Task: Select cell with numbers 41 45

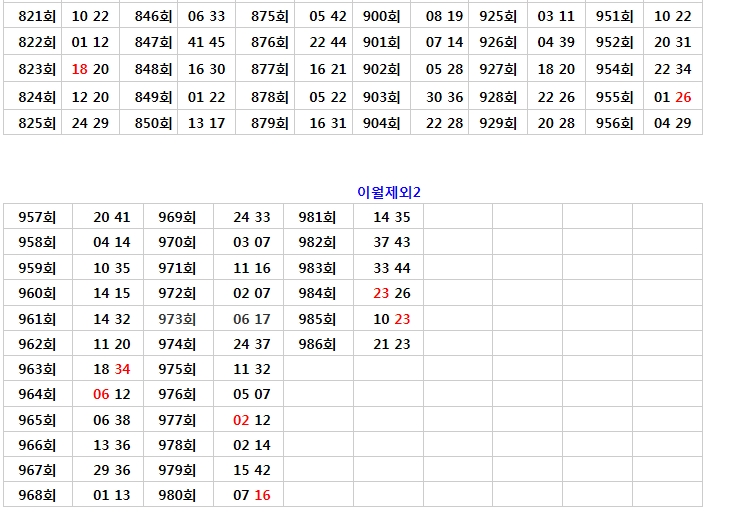Action: (x=206, y=42)
